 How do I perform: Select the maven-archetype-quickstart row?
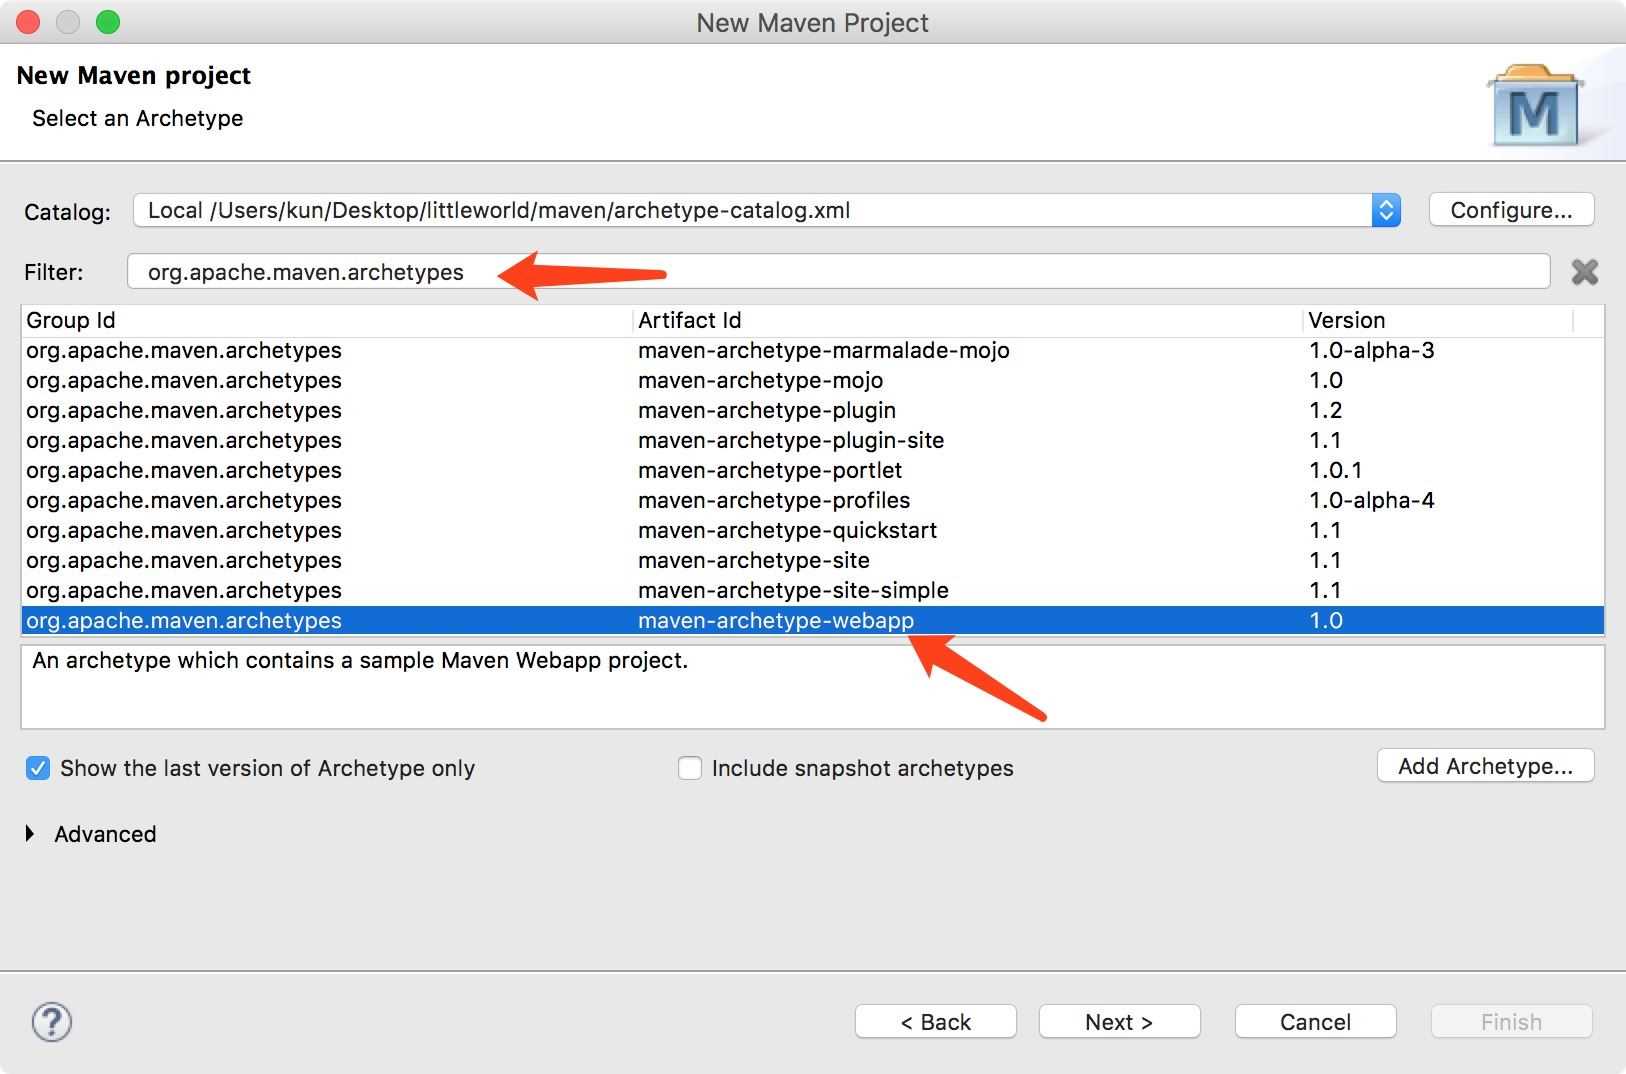pyautogui.click(x=787, y=530)
